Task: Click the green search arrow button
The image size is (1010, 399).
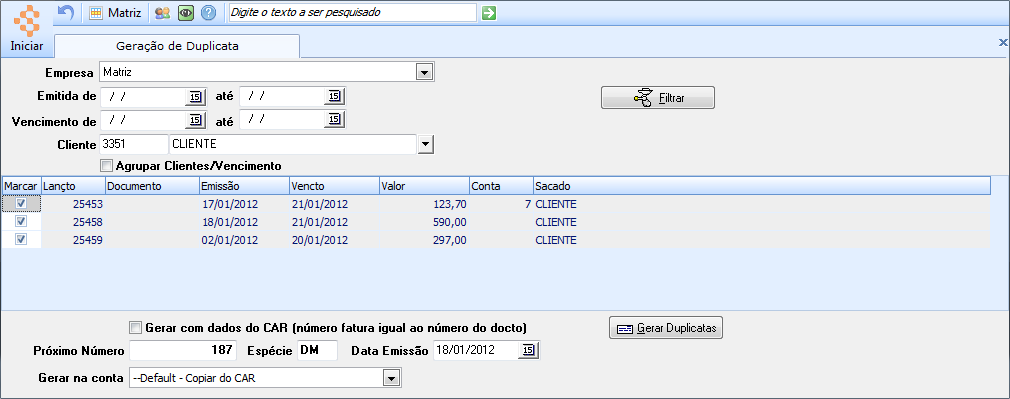Action: point(489,13)
